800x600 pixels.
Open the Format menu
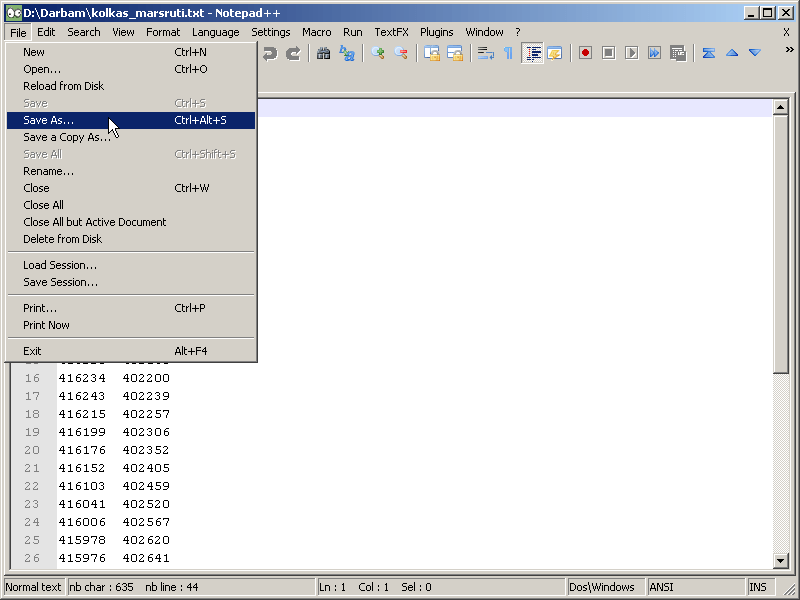tap(163, 32)
